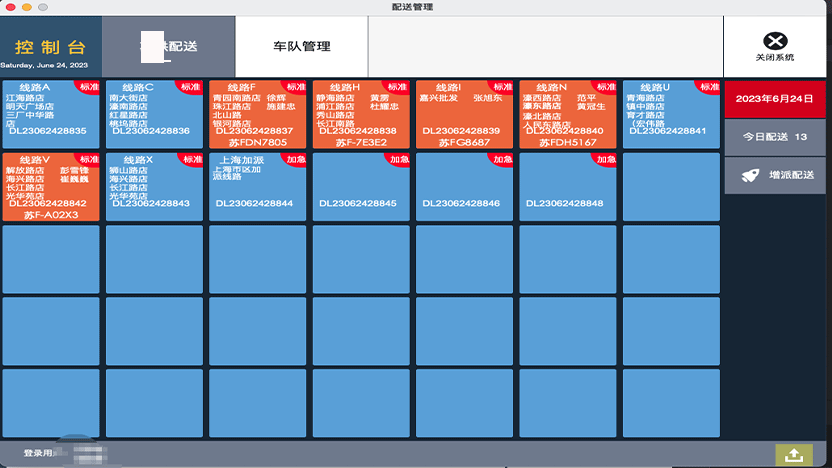Click the 关闭系统 close icon
Viewport: 832px width, 468px height.
pyautogui.click(x=775, y=41)
